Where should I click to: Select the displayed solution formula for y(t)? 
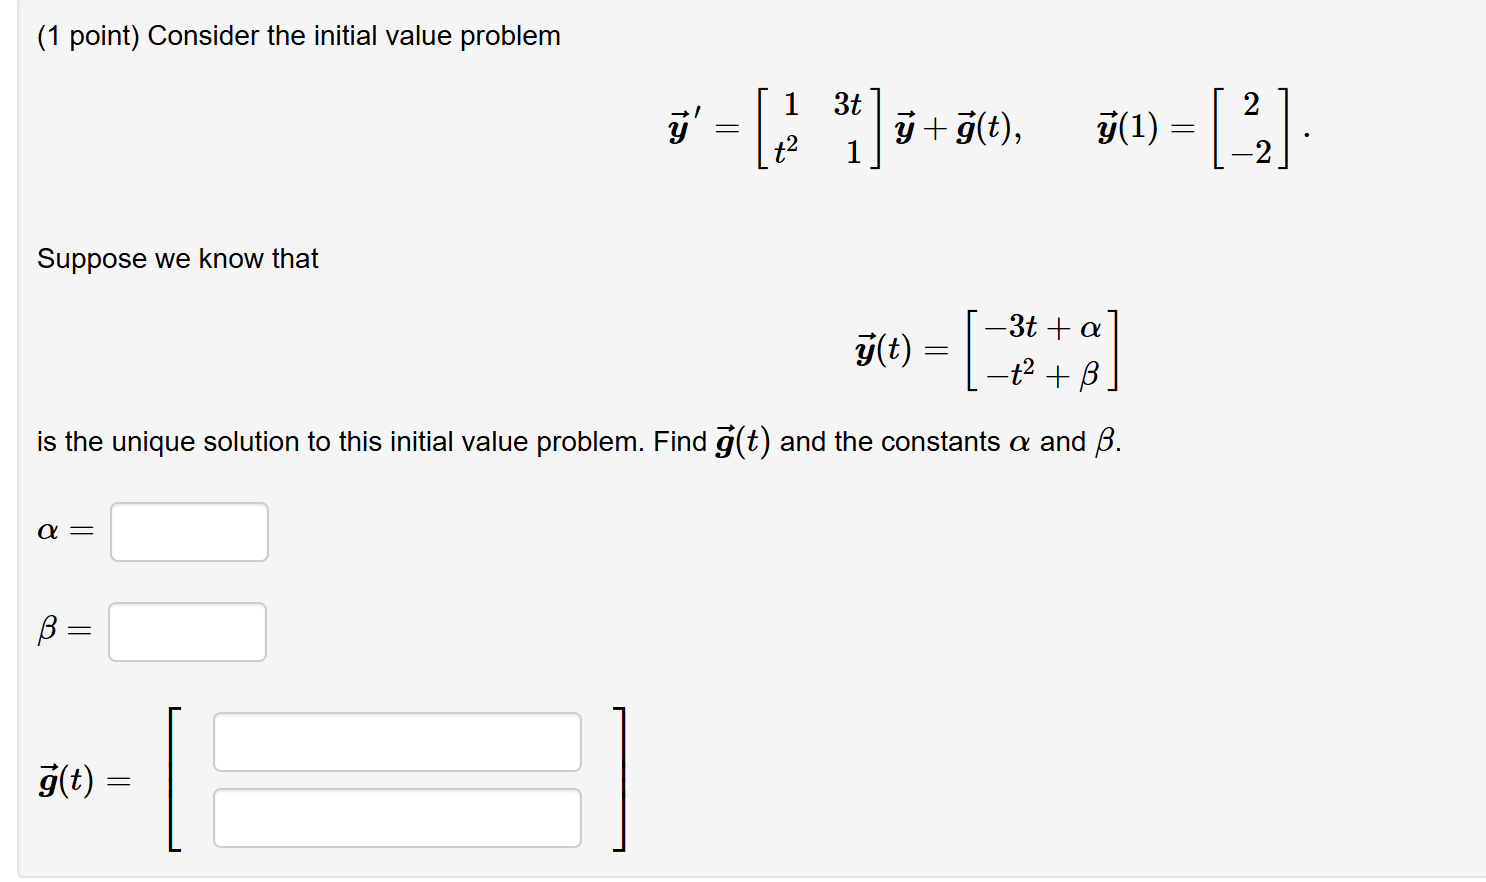(985, 350)
